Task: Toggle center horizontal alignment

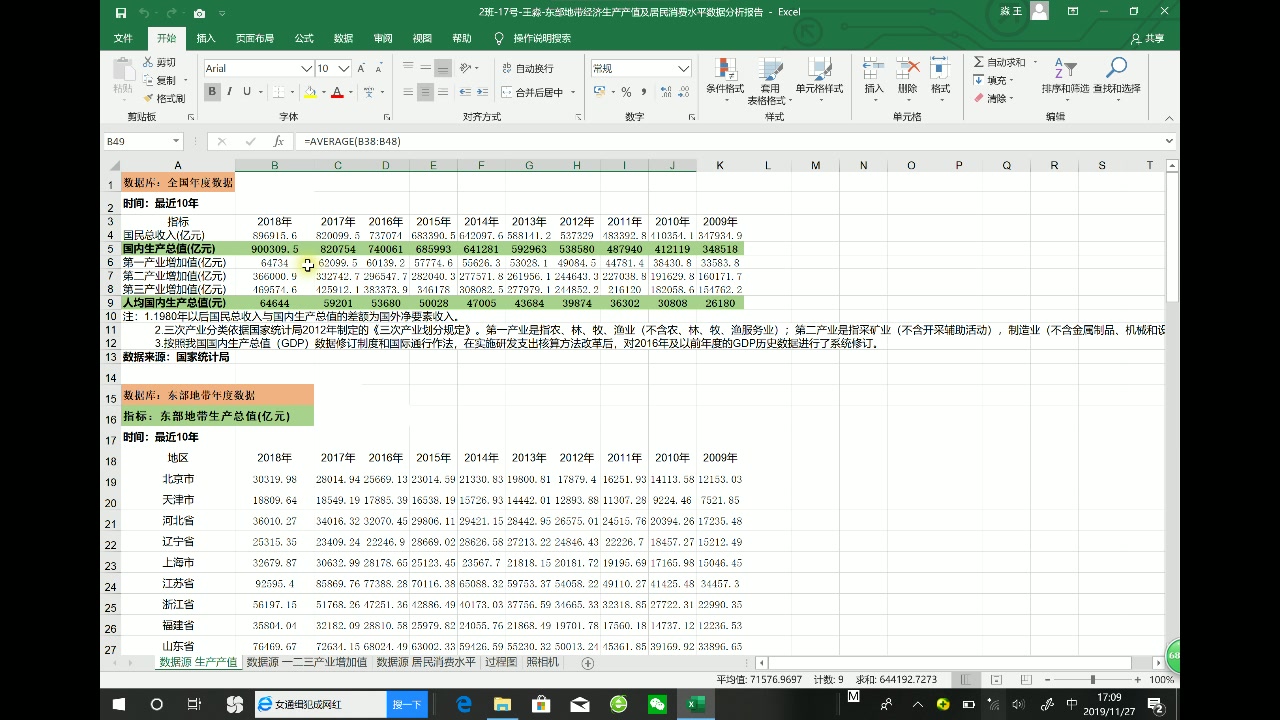Action: pyautogui.click(x=425, y=92)
